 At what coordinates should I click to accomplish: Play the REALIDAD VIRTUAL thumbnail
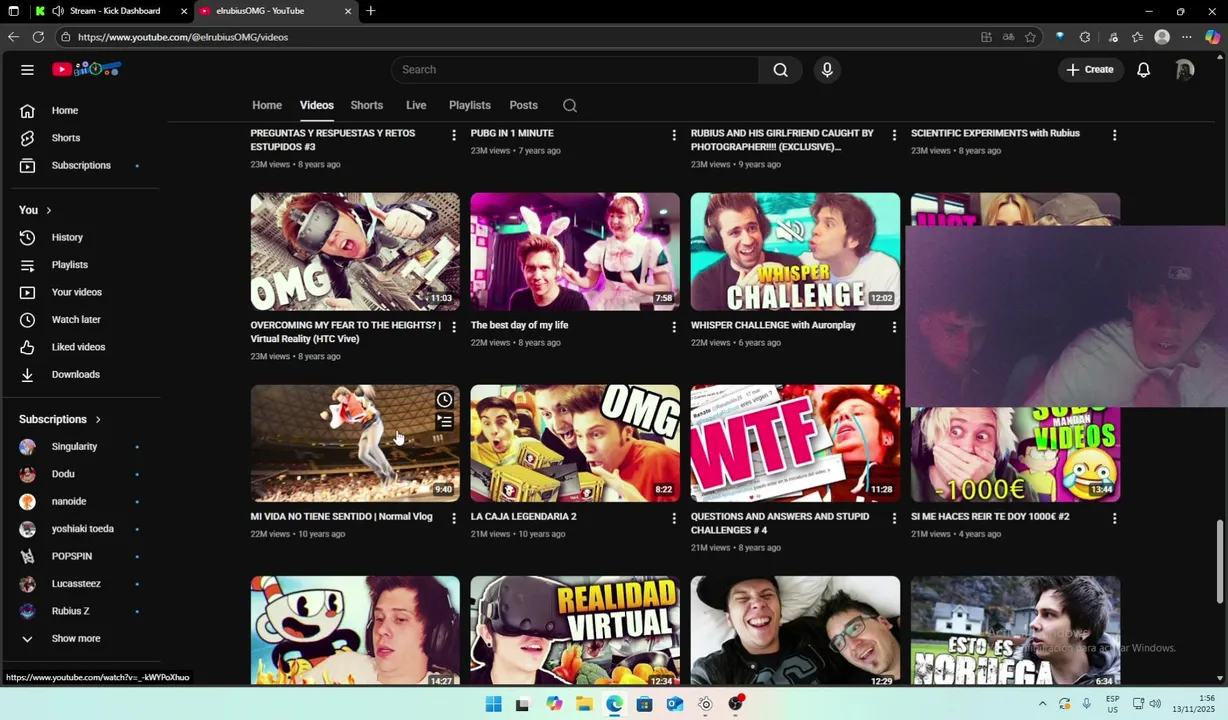click(575, 631)
